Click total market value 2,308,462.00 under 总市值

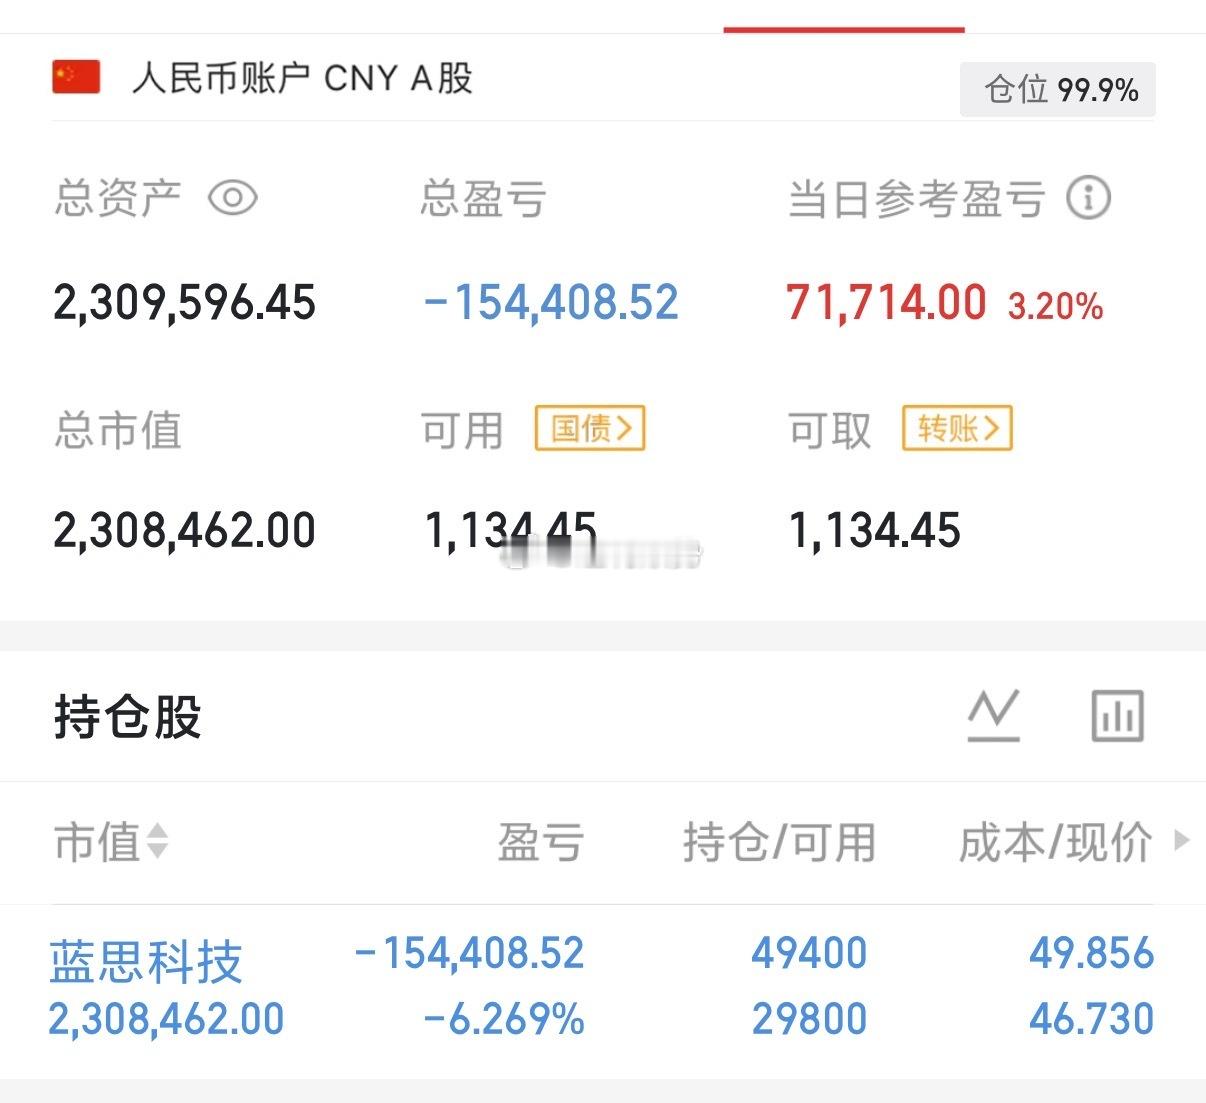[184, 530]
